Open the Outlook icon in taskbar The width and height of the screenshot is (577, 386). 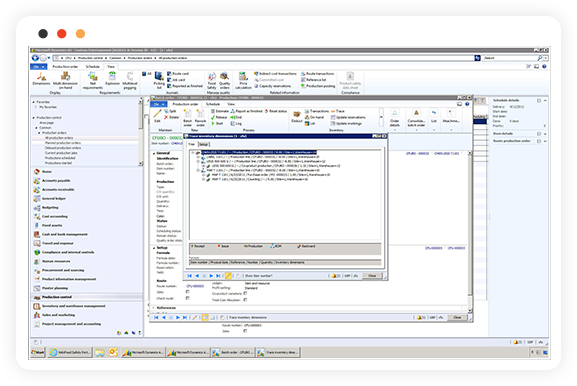(113, 352)
